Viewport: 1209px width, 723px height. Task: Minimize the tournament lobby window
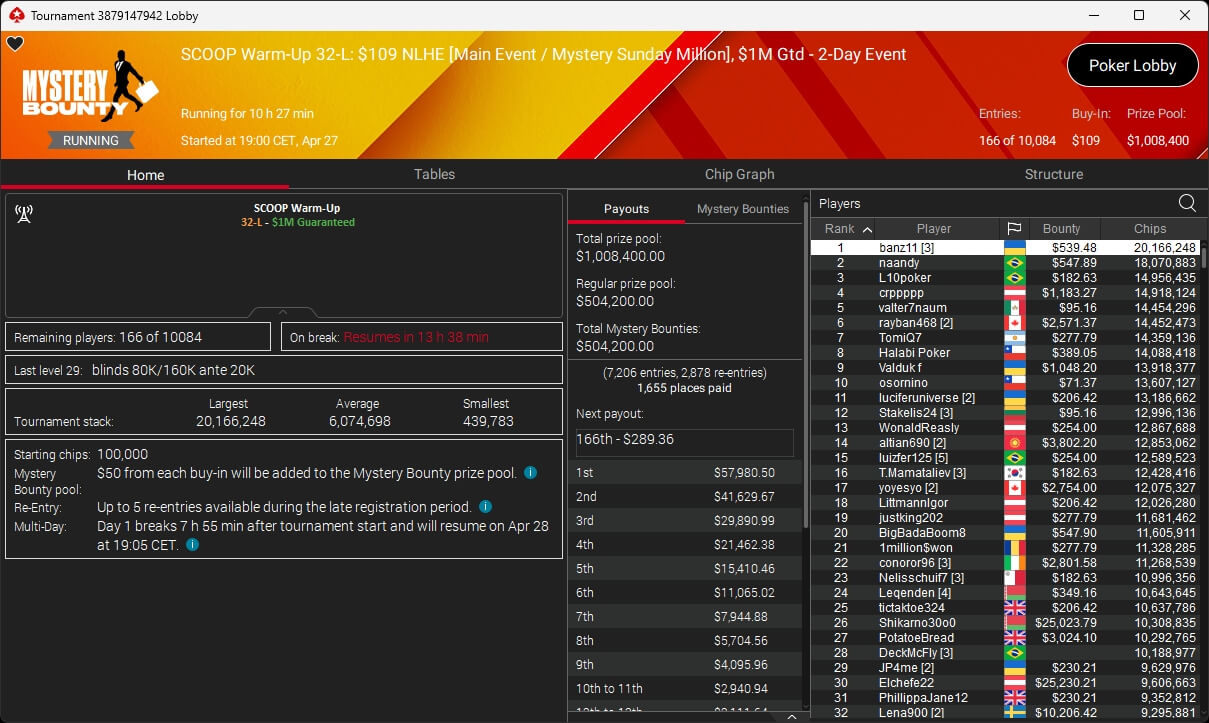[x=1093, y=15]
